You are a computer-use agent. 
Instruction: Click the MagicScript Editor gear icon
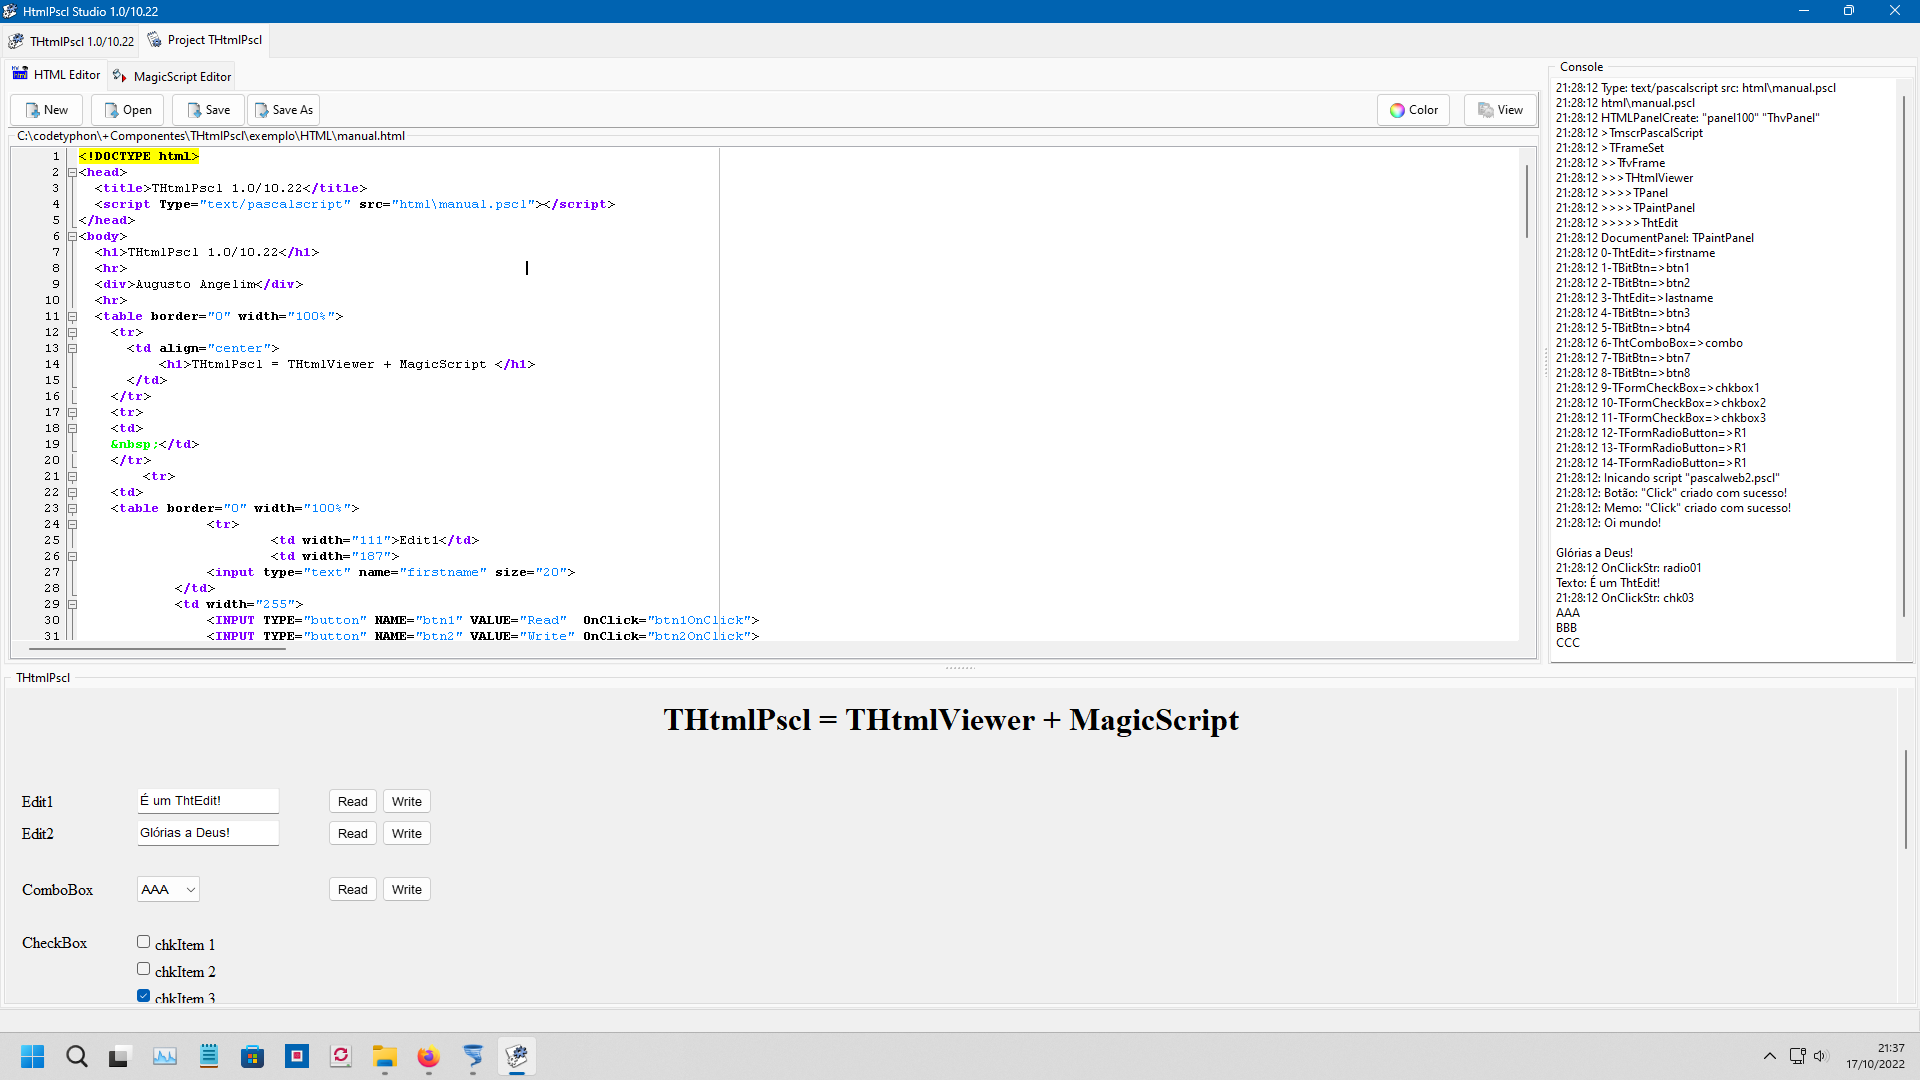(120, 76)
